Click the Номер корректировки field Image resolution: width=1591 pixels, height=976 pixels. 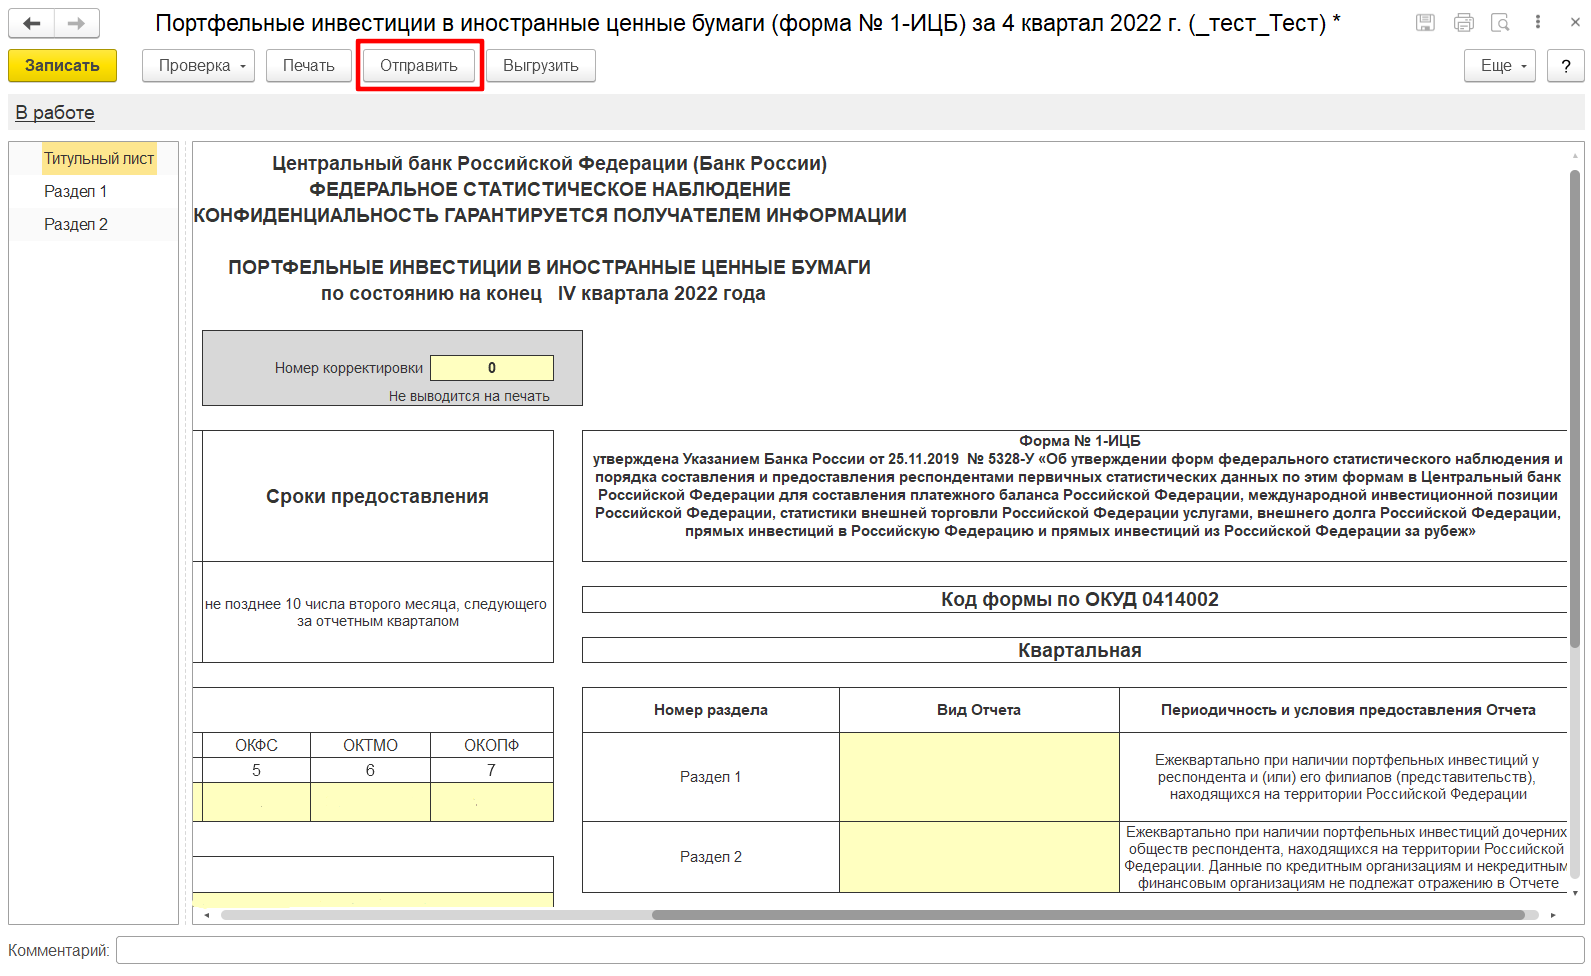point(491,368)
